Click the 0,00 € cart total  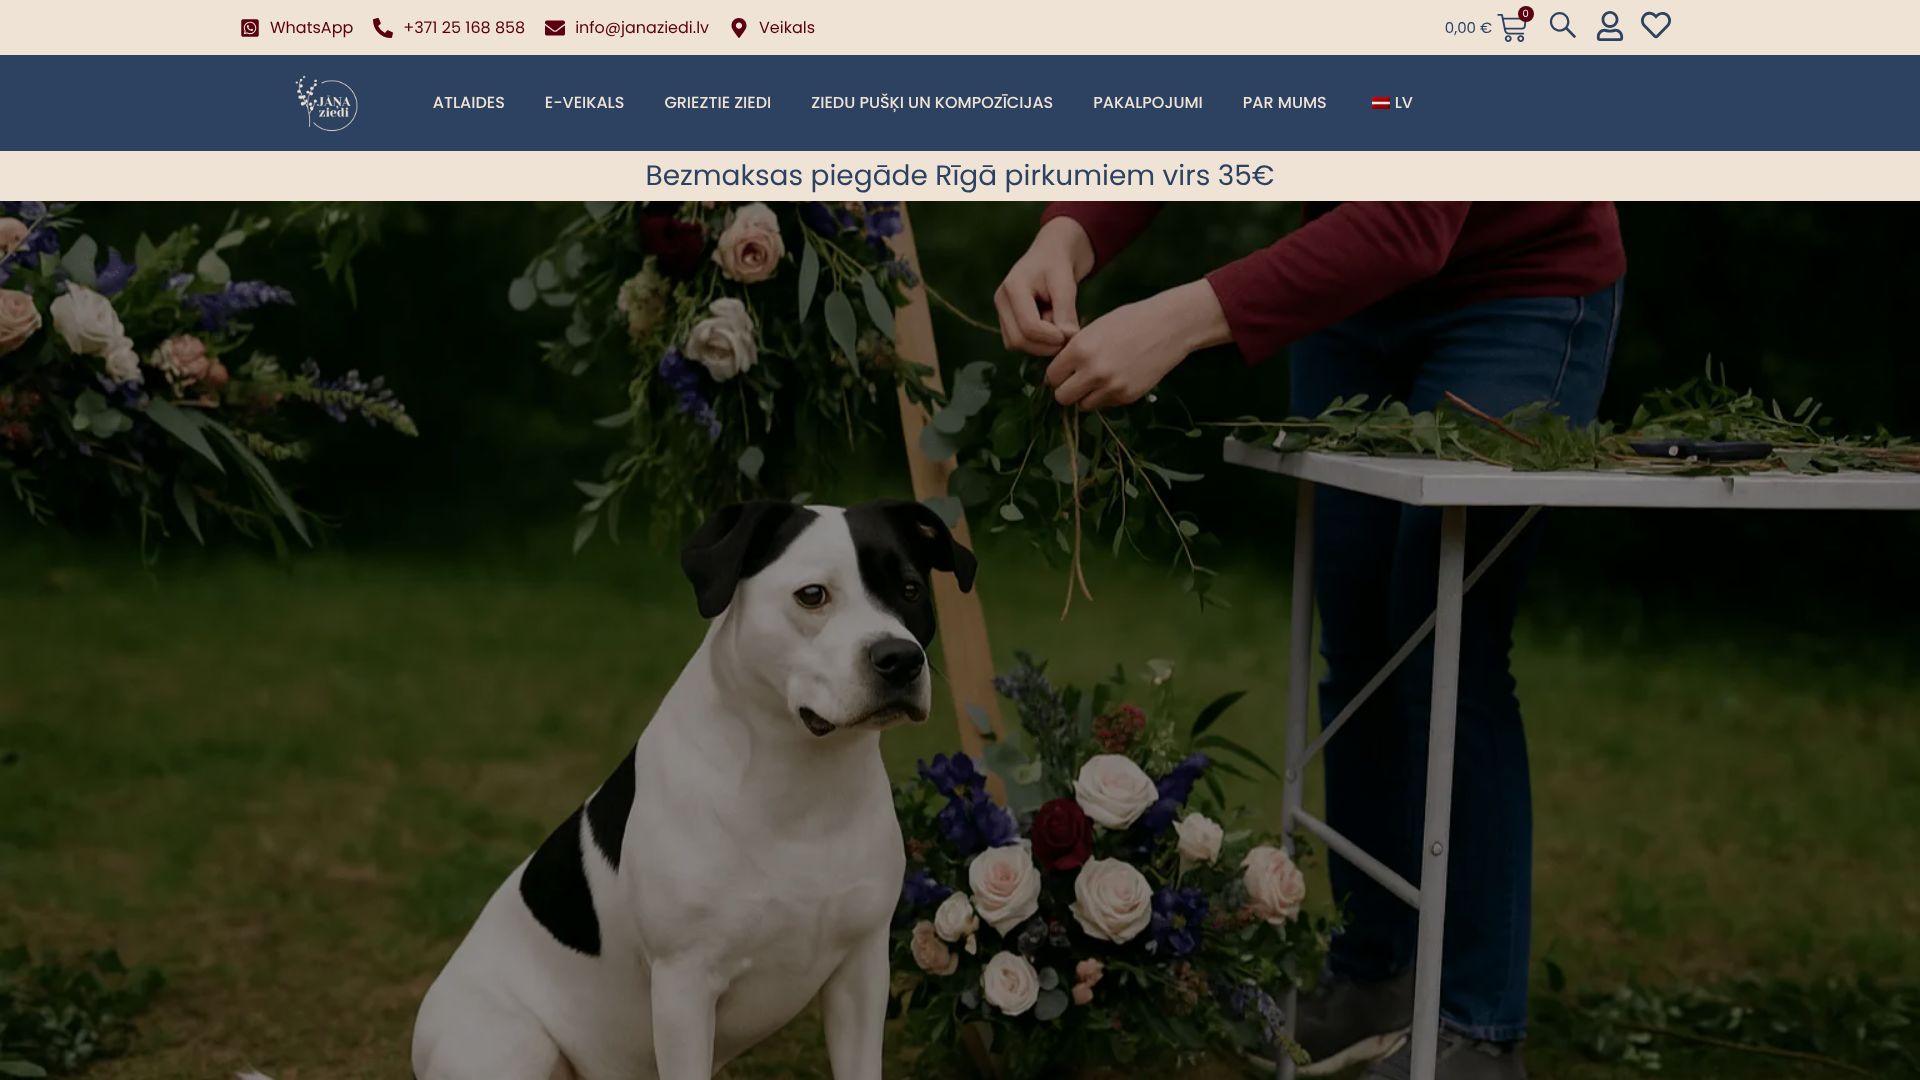(x=1467, y=28)
